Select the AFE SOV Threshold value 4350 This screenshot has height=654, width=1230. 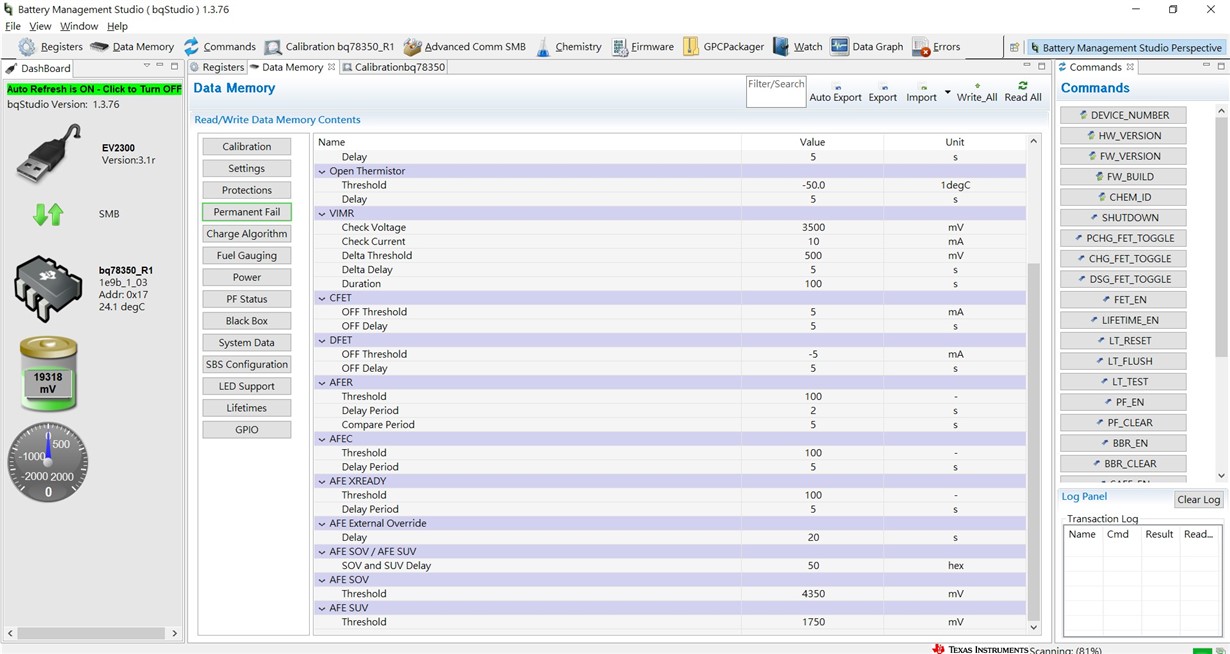click(812, 594)
